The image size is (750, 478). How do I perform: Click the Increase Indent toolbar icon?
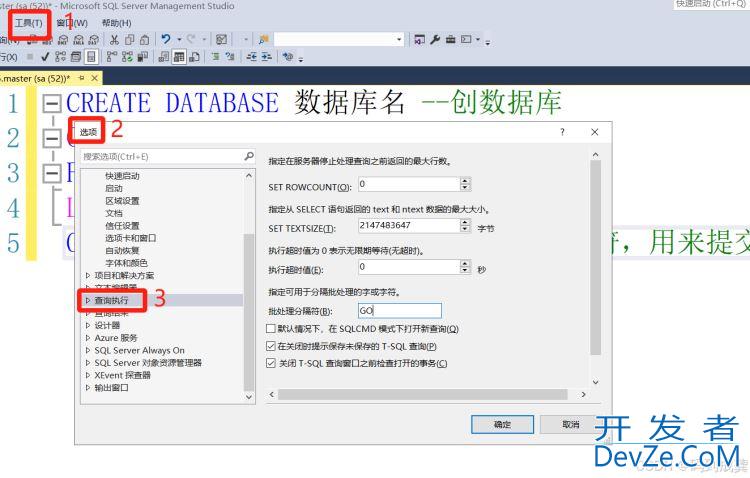(x=266, y=57)
